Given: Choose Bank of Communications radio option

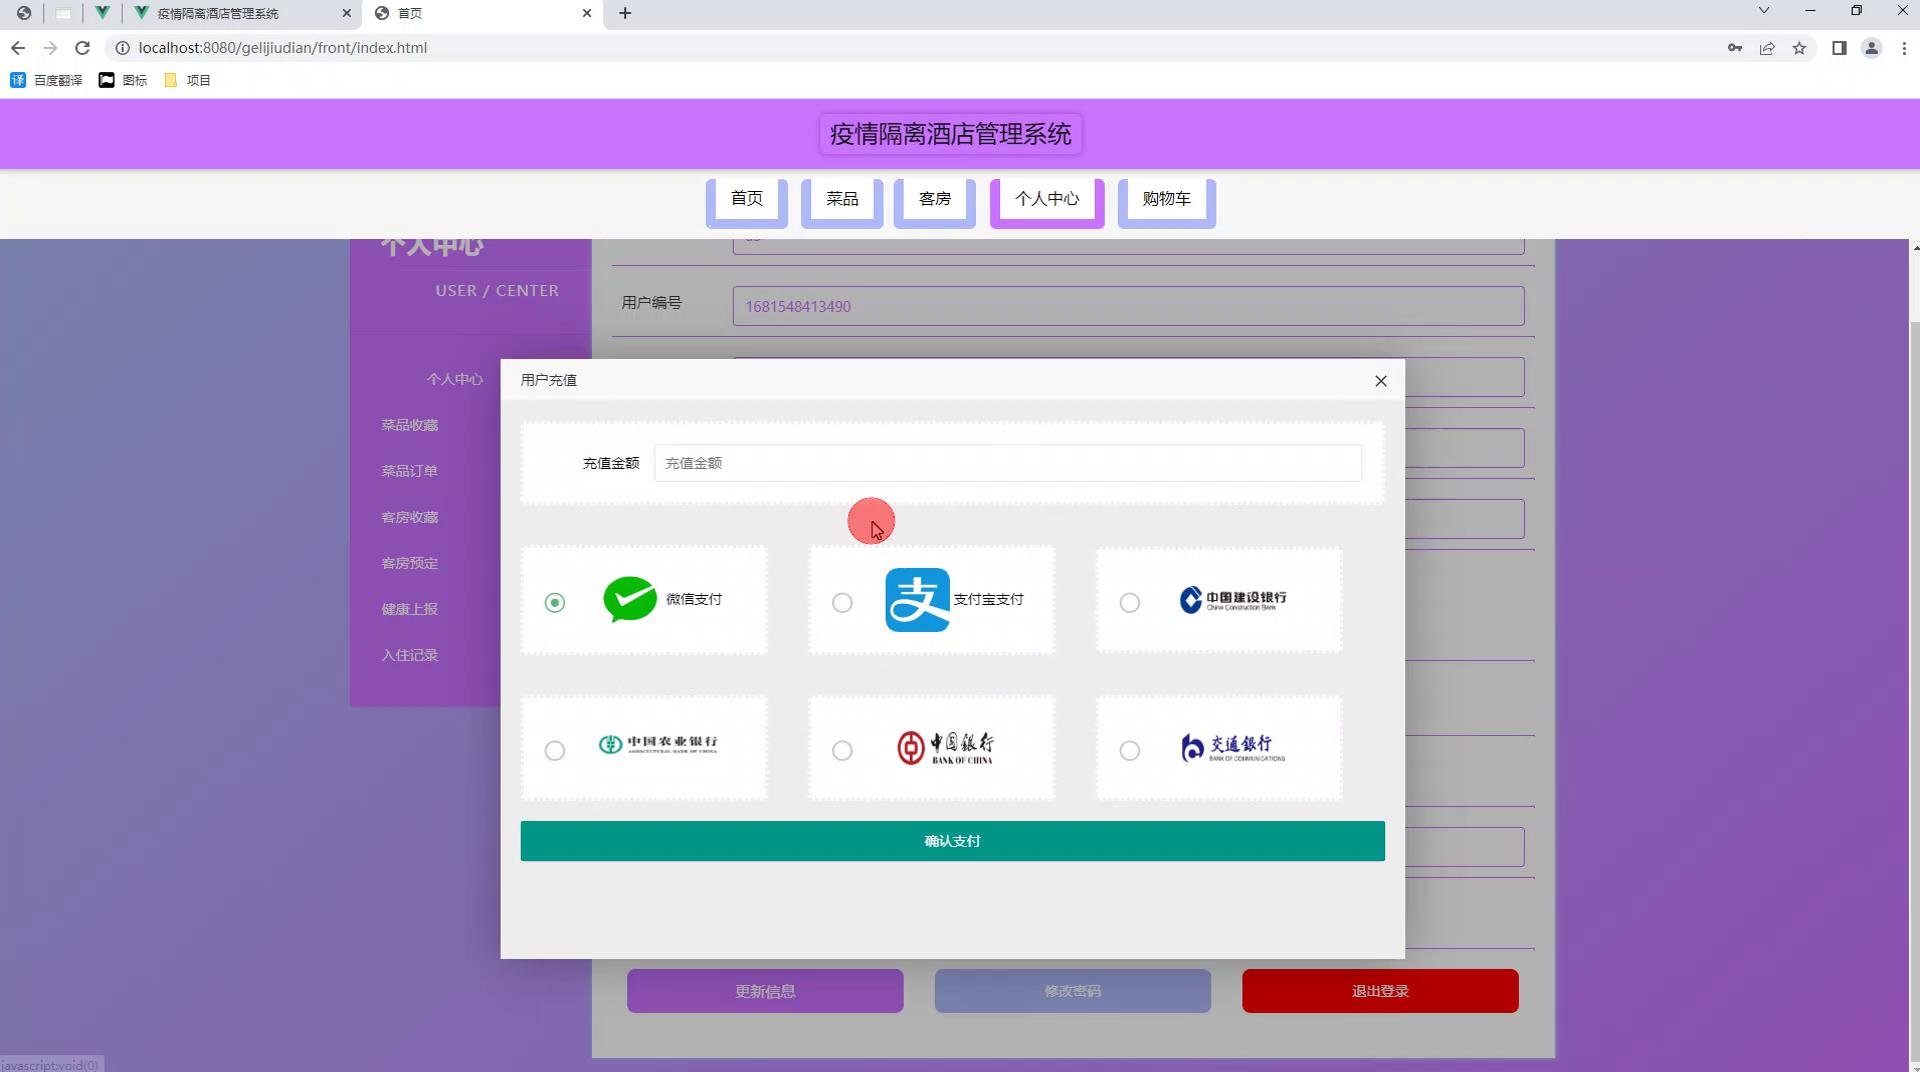Looking at the screenshot, I should (1129, 750).
